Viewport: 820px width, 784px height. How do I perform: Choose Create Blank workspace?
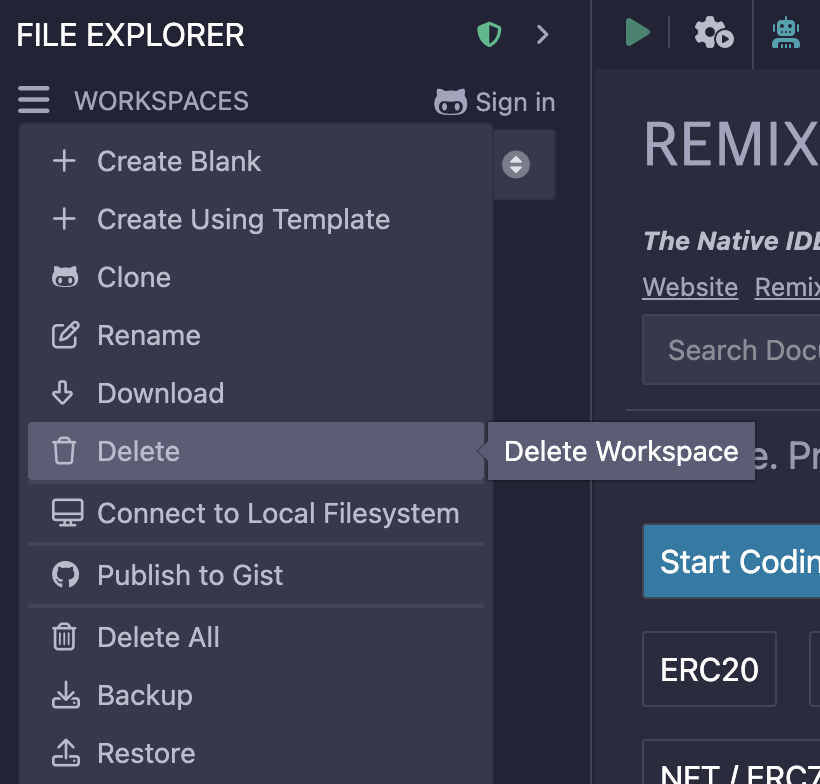[x=256, y=161]
